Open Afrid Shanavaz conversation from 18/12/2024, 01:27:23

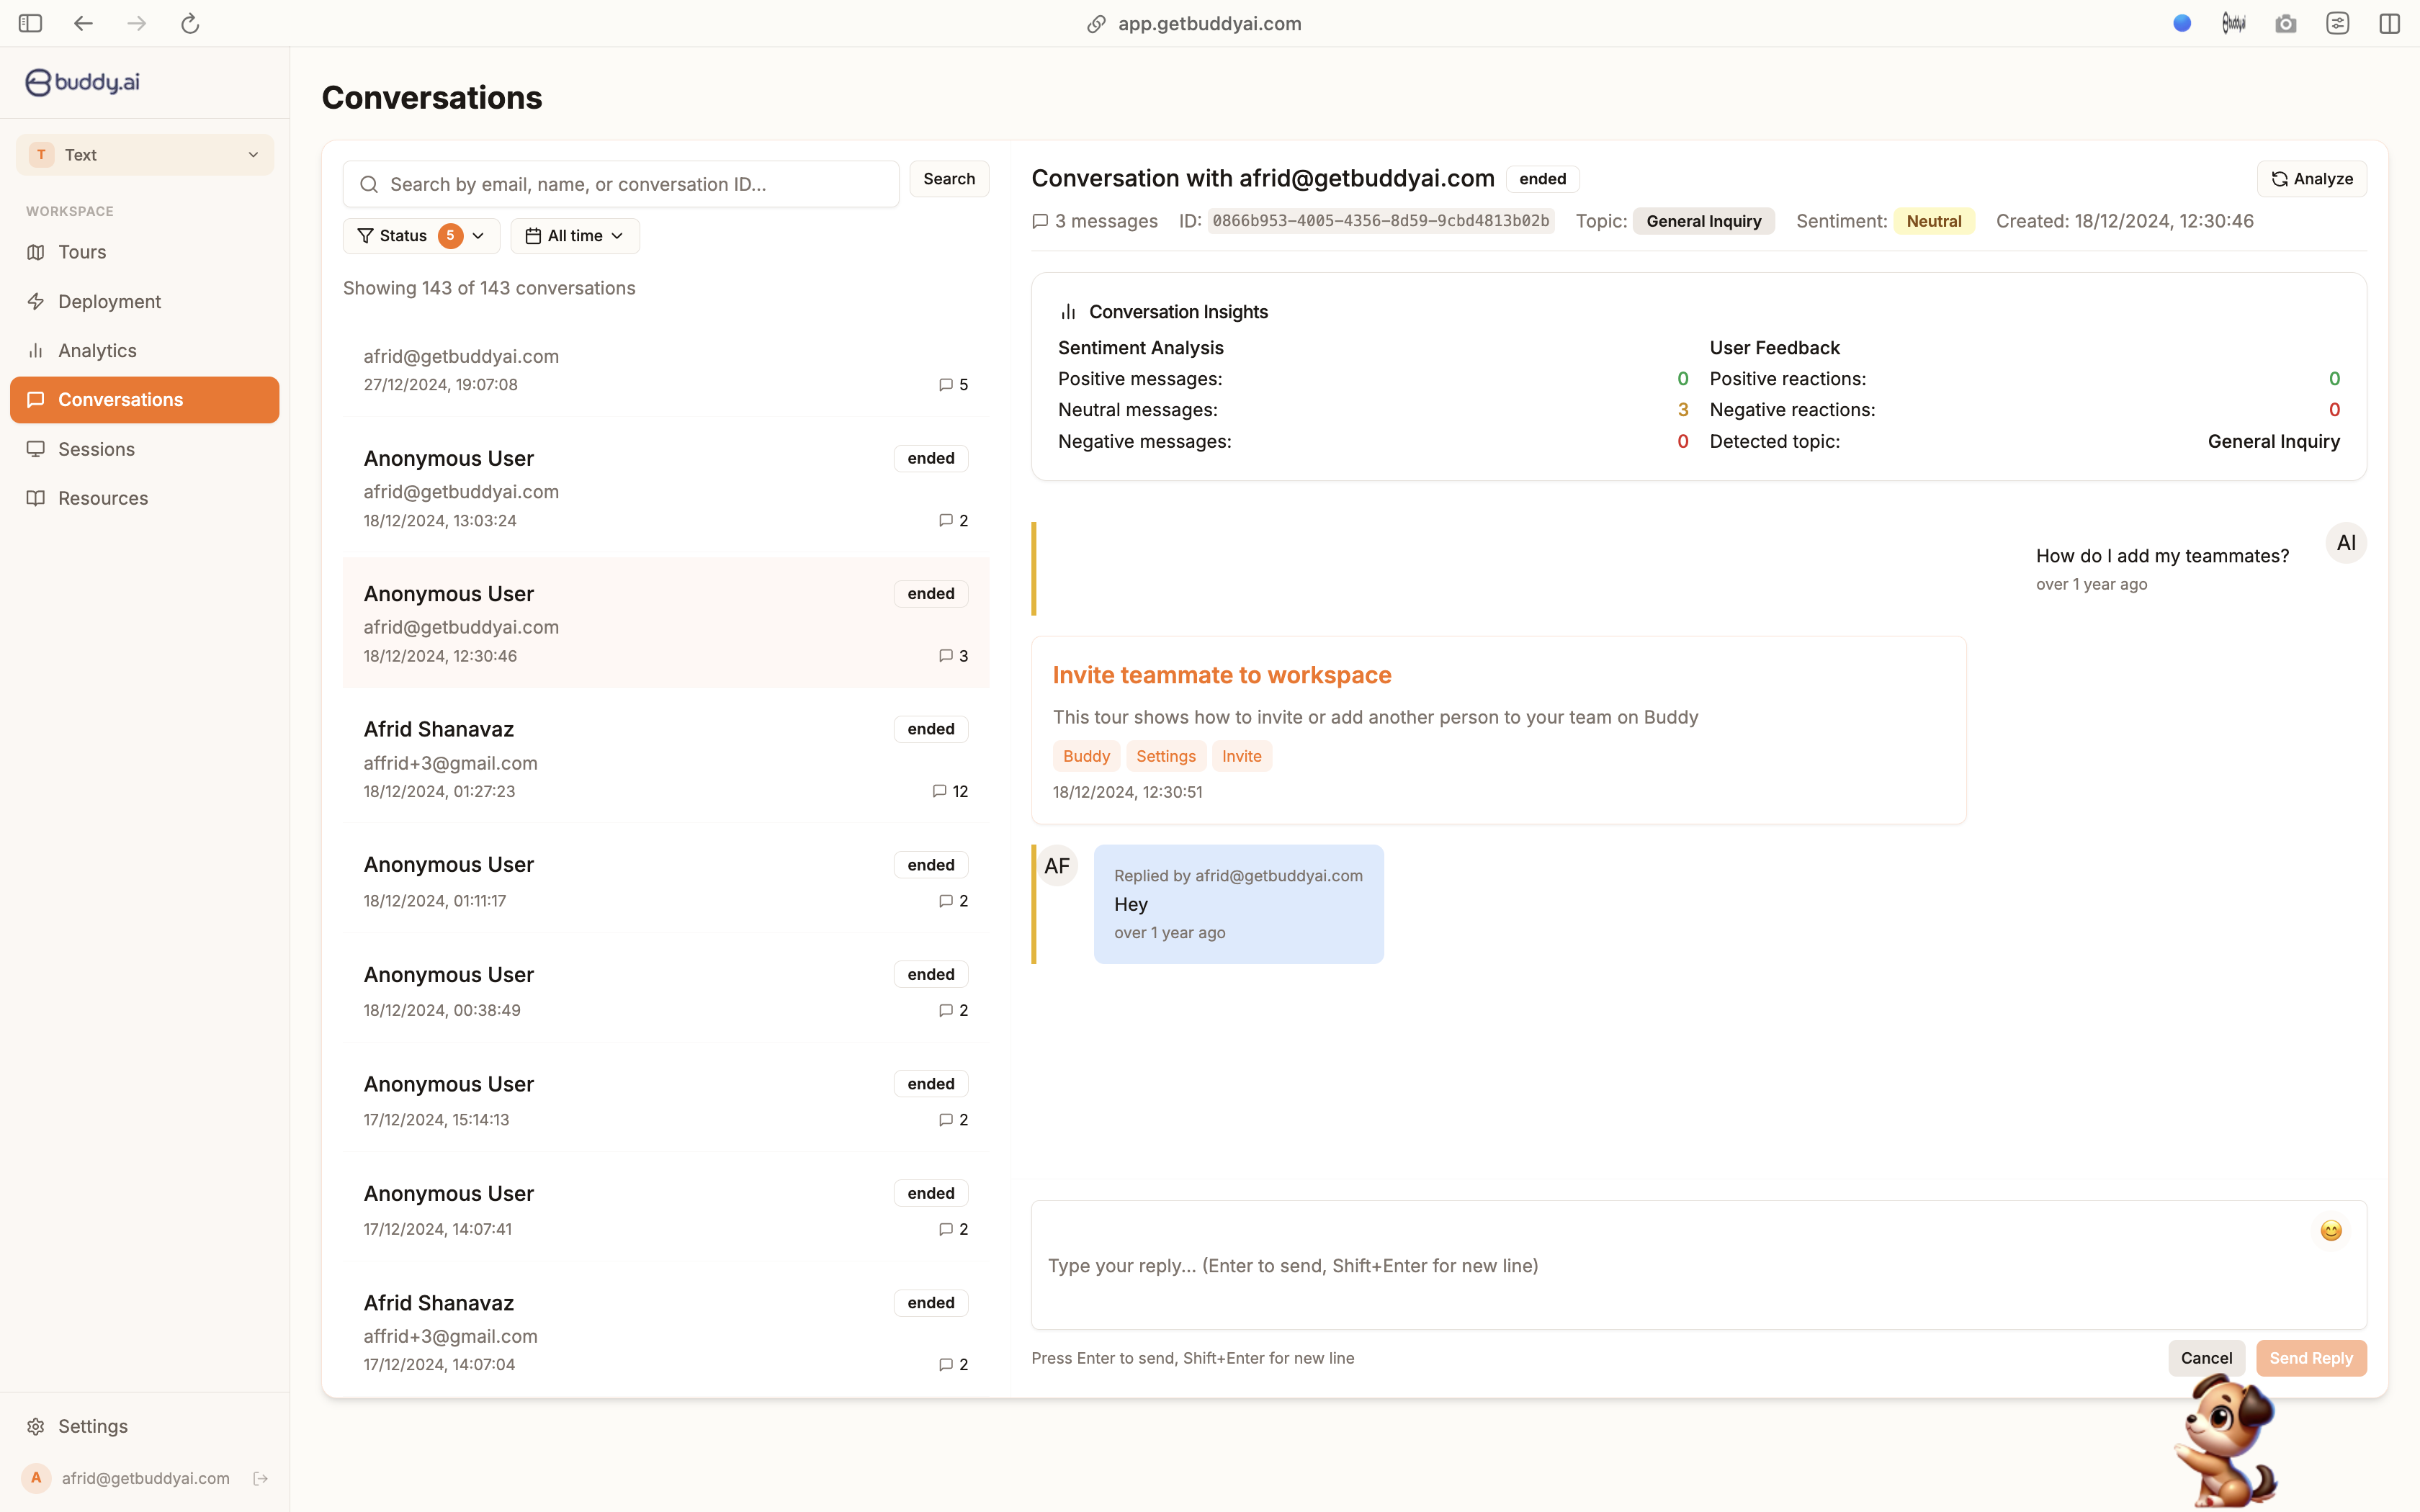coord(666,759)
